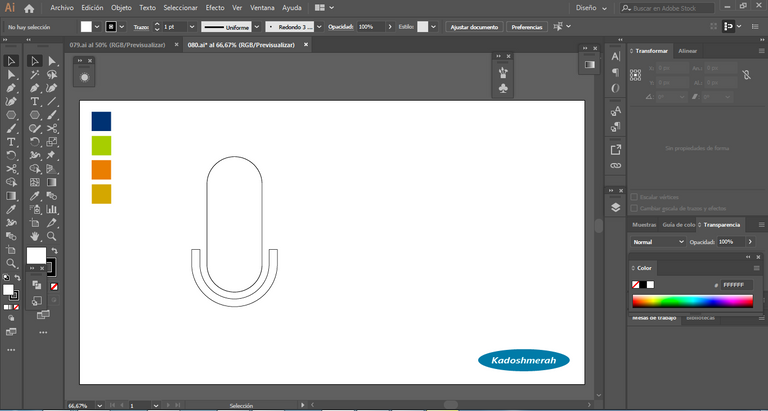Open the Color panel options menu
The width and height of the screenshot is (768, 411).
[757, 268]
